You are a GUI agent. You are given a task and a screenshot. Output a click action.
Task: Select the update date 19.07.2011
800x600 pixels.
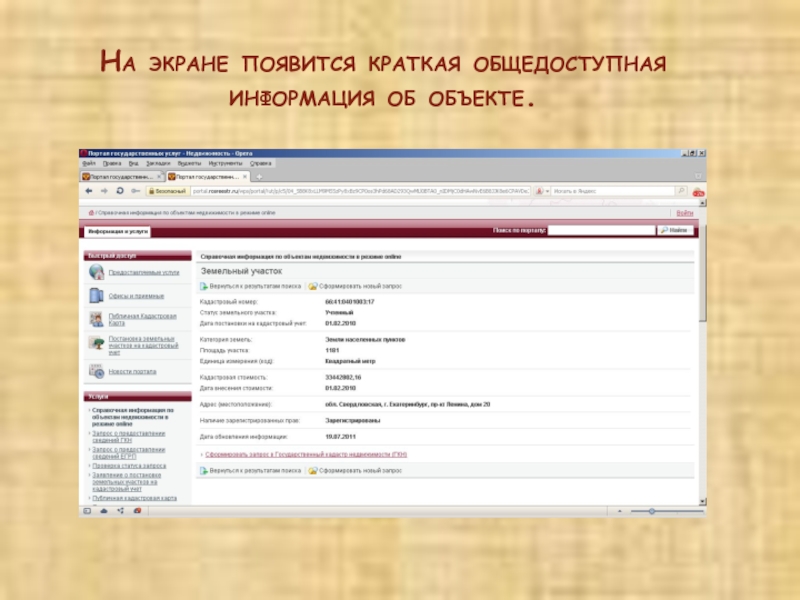click(x=340, y=437)
